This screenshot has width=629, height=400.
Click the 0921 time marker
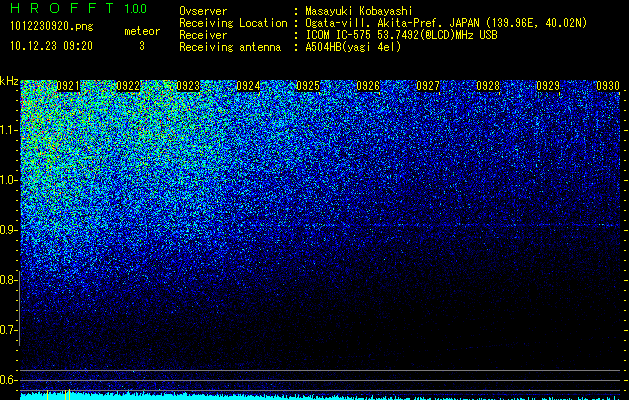pos(68,86)
